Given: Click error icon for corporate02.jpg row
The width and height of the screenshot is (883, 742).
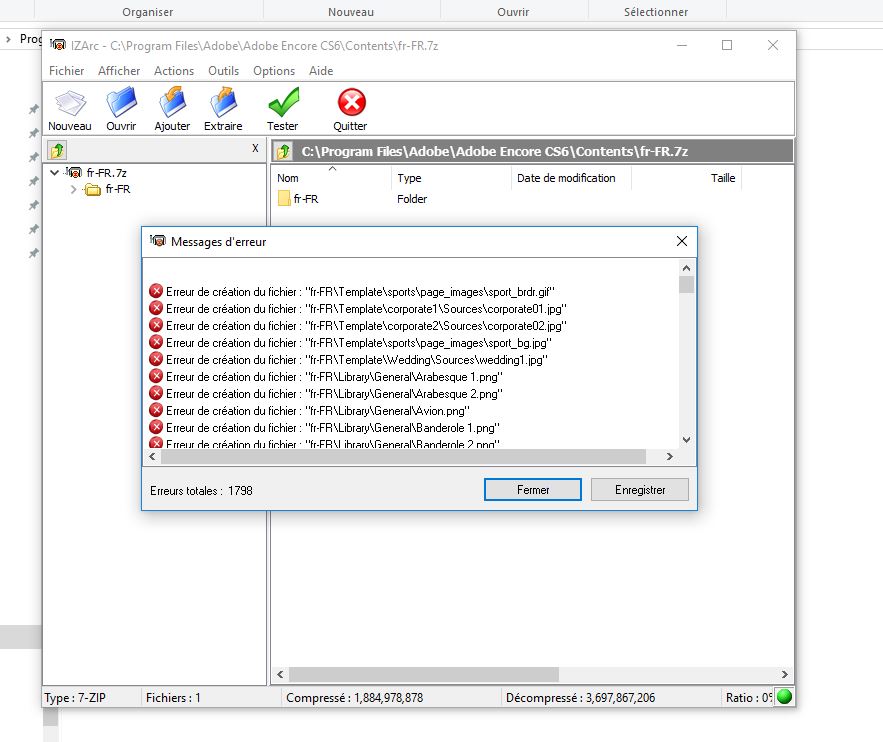Looking at the screenshot, I should pos(156,325).
